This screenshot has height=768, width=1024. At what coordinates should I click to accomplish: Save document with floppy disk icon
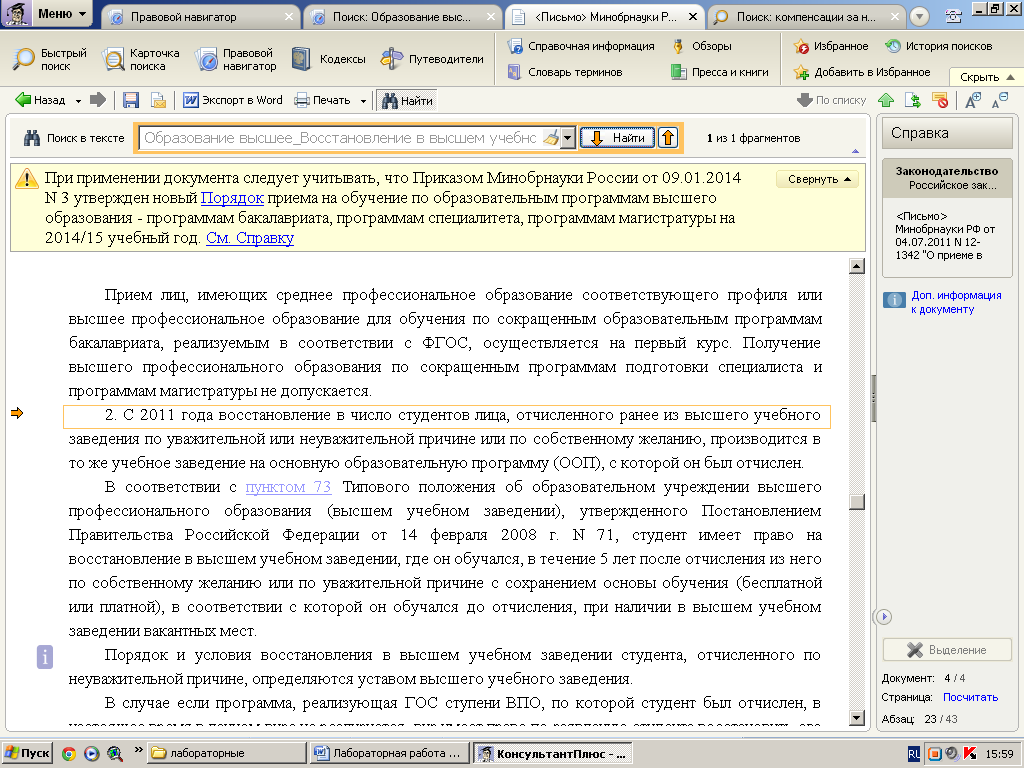point(131,100)
